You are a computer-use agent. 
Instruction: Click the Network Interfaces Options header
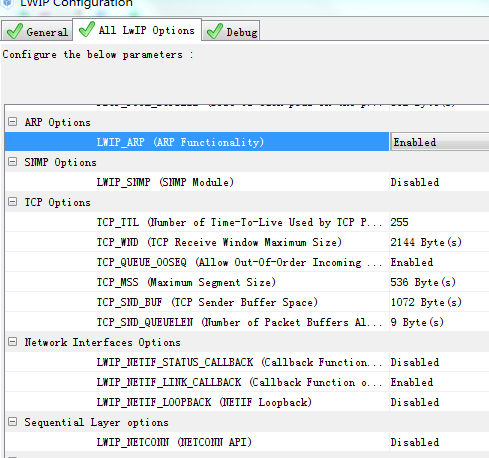pos(102,342)
